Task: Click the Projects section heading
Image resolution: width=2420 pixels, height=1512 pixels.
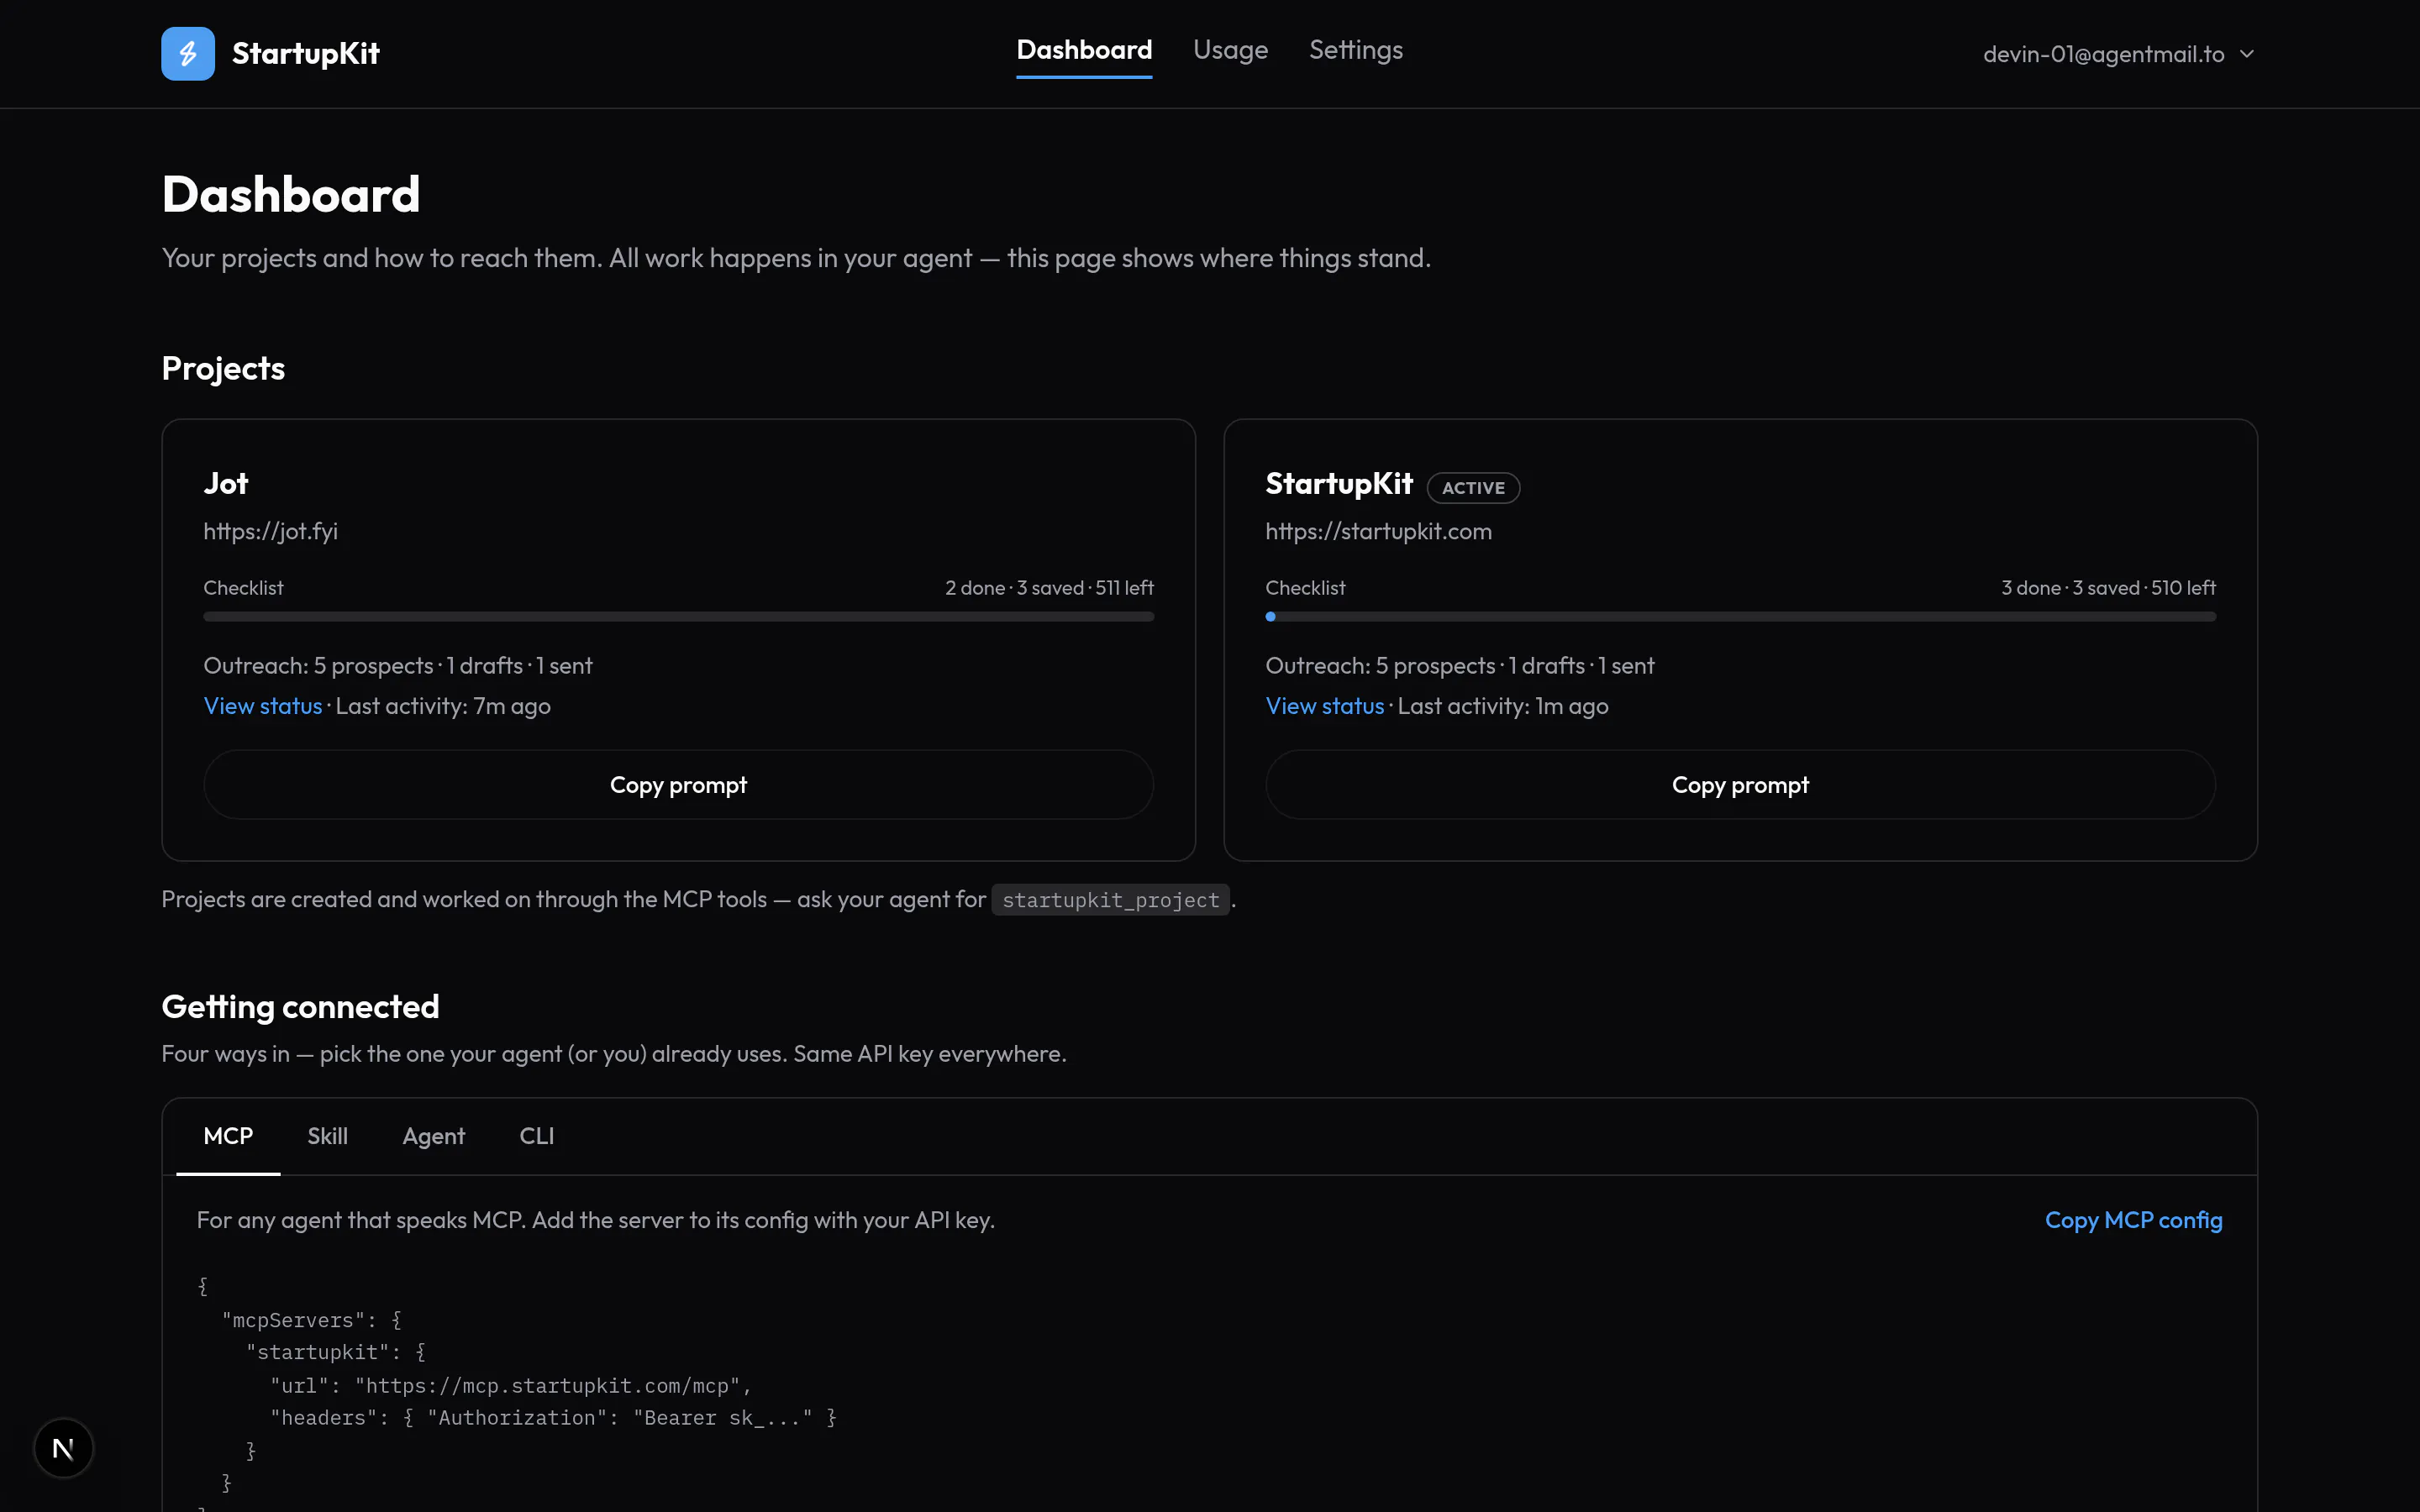Action: pyautogui.click(x=223, y=368)
